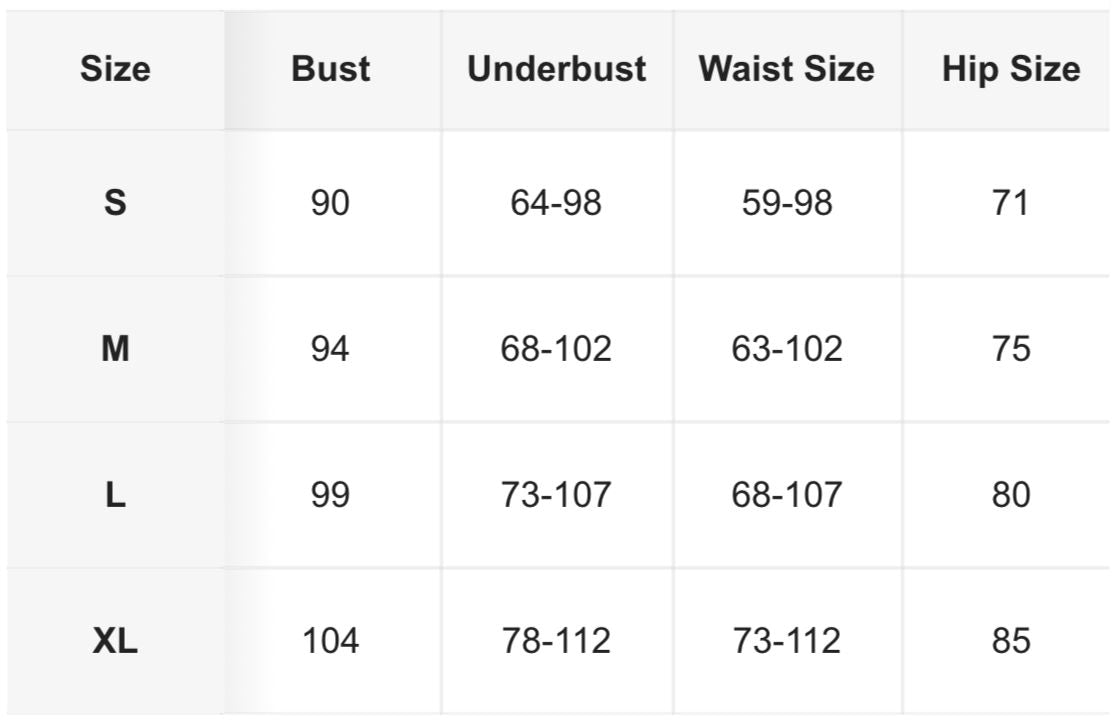Click underbust range 68-102
The width and height of the screenshot is (1112, 721).
click(556, 349)
